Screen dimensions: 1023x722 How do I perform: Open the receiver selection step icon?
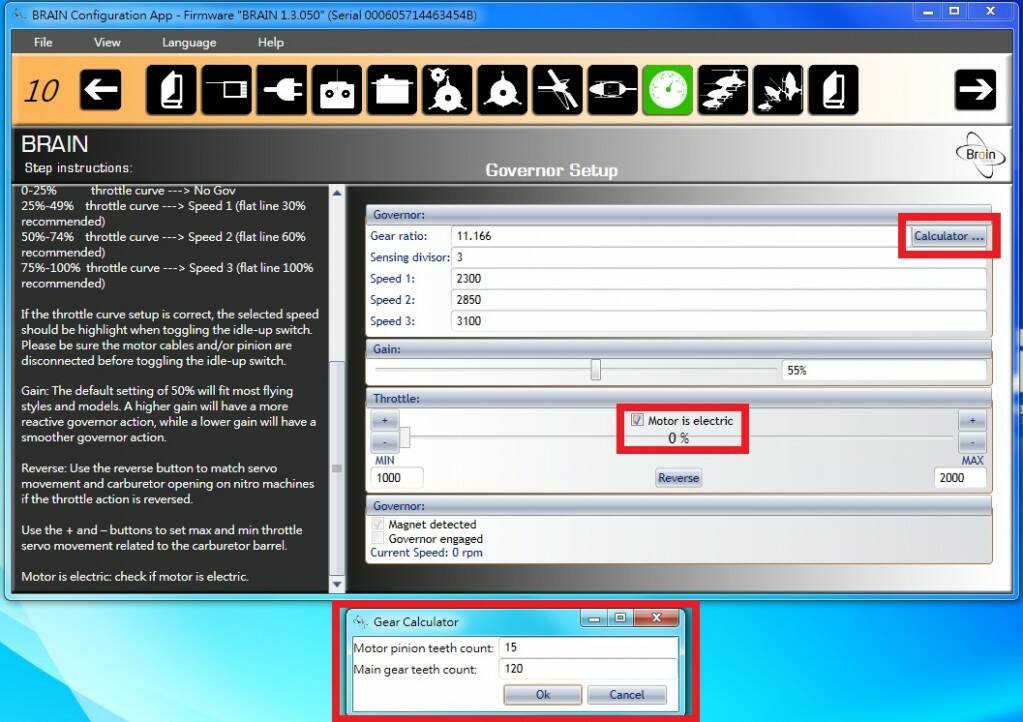tap(226, 90)
